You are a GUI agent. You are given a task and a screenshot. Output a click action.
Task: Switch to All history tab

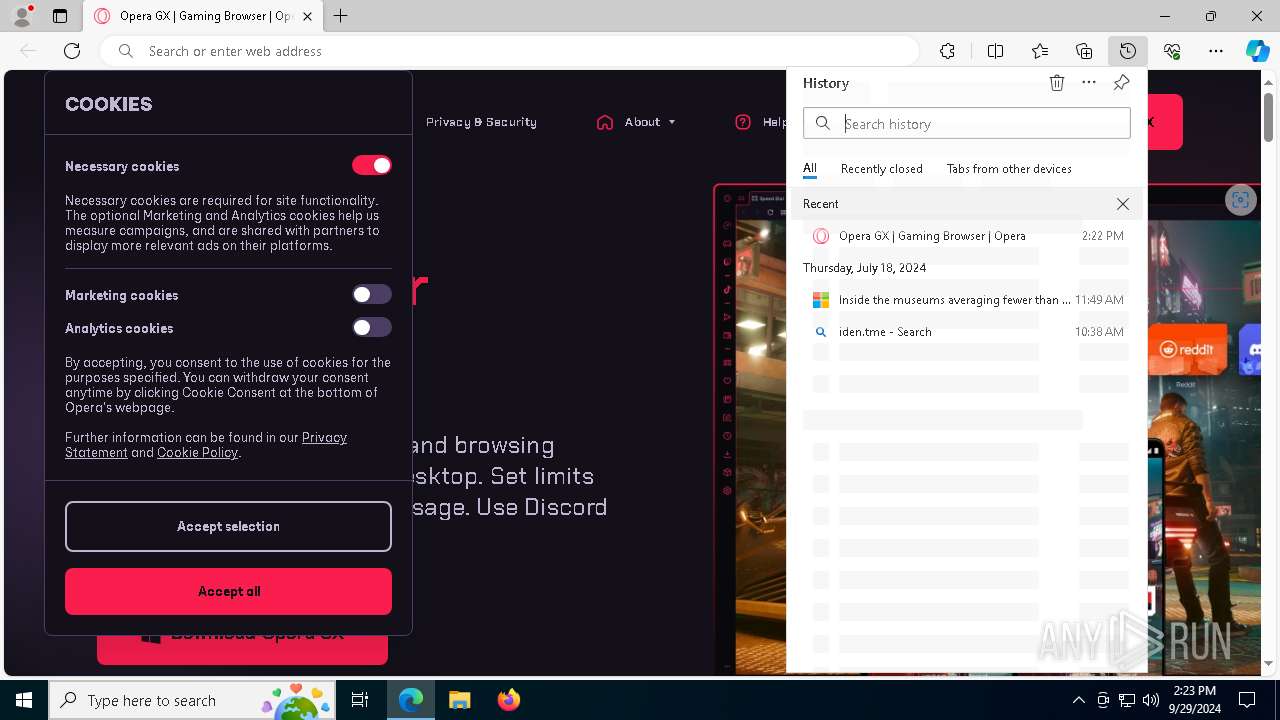[809, 169]
